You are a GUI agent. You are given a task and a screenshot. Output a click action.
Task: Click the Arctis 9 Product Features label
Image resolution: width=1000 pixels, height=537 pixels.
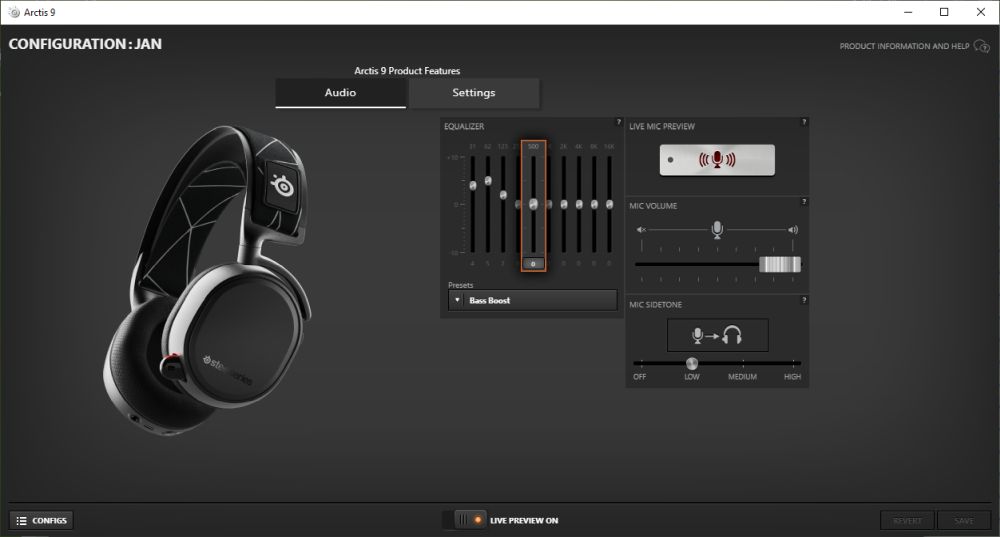pos(407,71)
